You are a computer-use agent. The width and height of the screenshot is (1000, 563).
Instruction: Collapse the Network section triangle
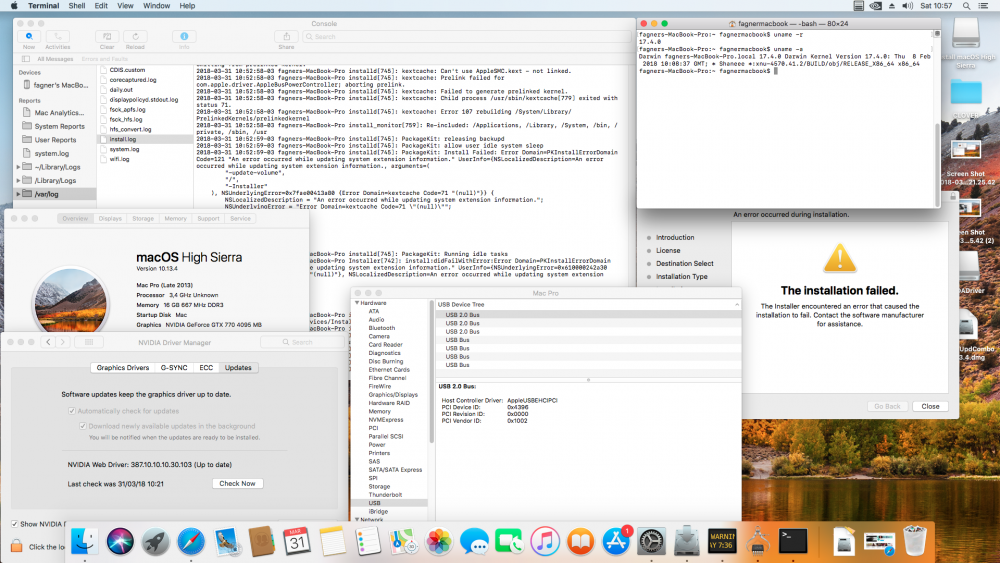click(357, 520)
